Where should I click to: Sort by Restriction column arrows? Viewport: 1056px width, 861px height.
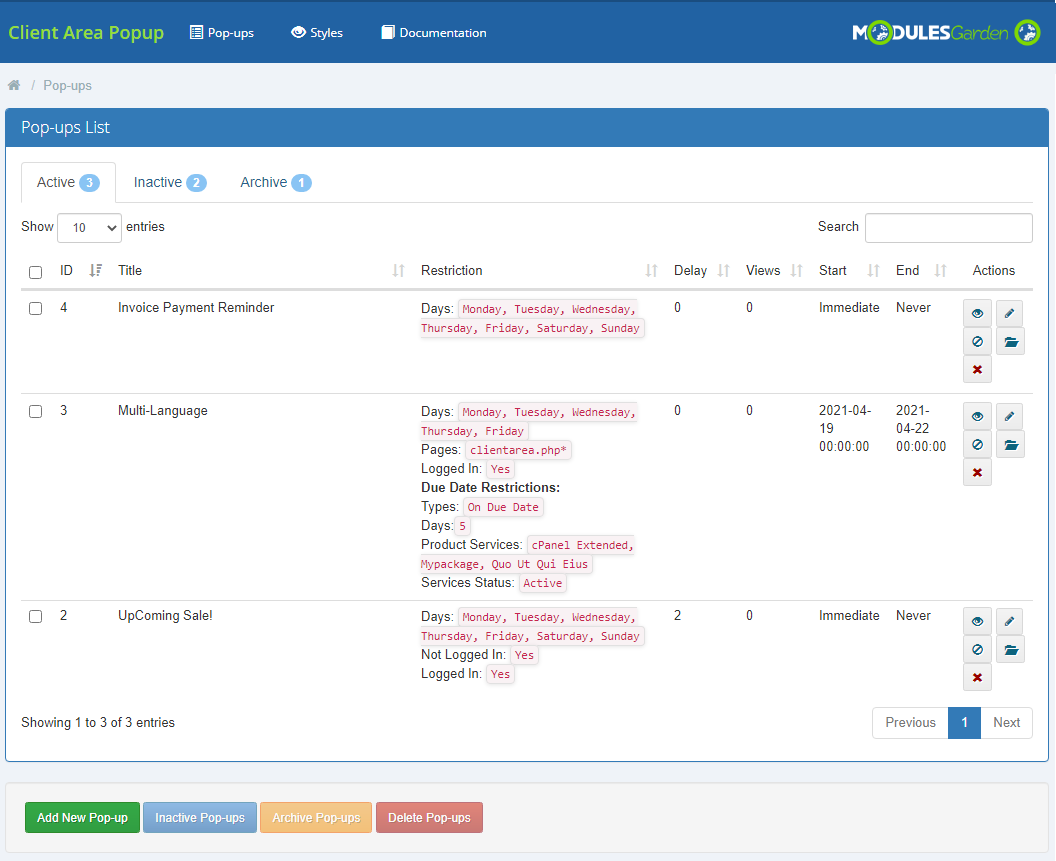click(x=651, y=270)
